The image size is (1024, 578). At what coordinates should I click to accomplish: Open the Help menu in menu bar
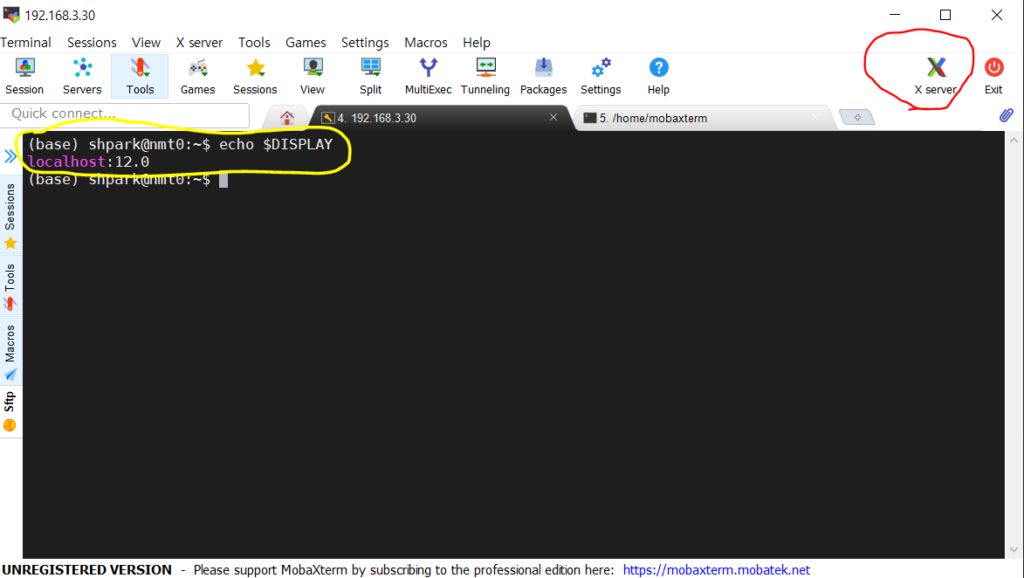point(476,42)
